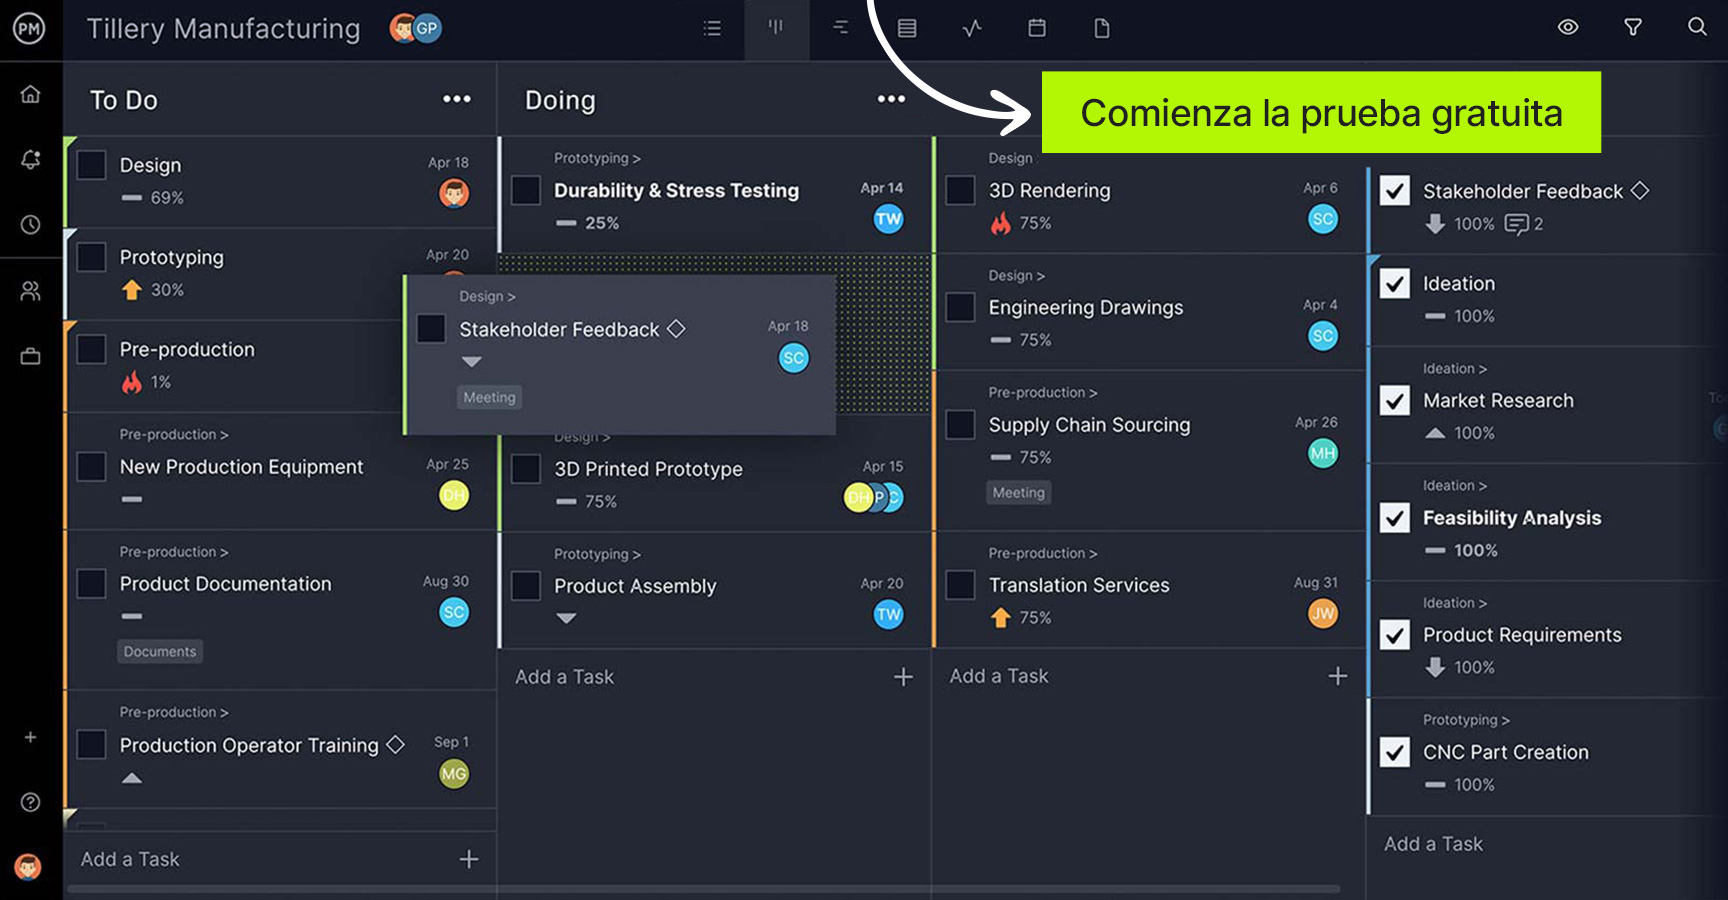The width and height of the screenshot is (1728, 900).
Task: Open Design parent breadcrumb on Stakeholder Feedback card
Action: [x=487, y=296]
